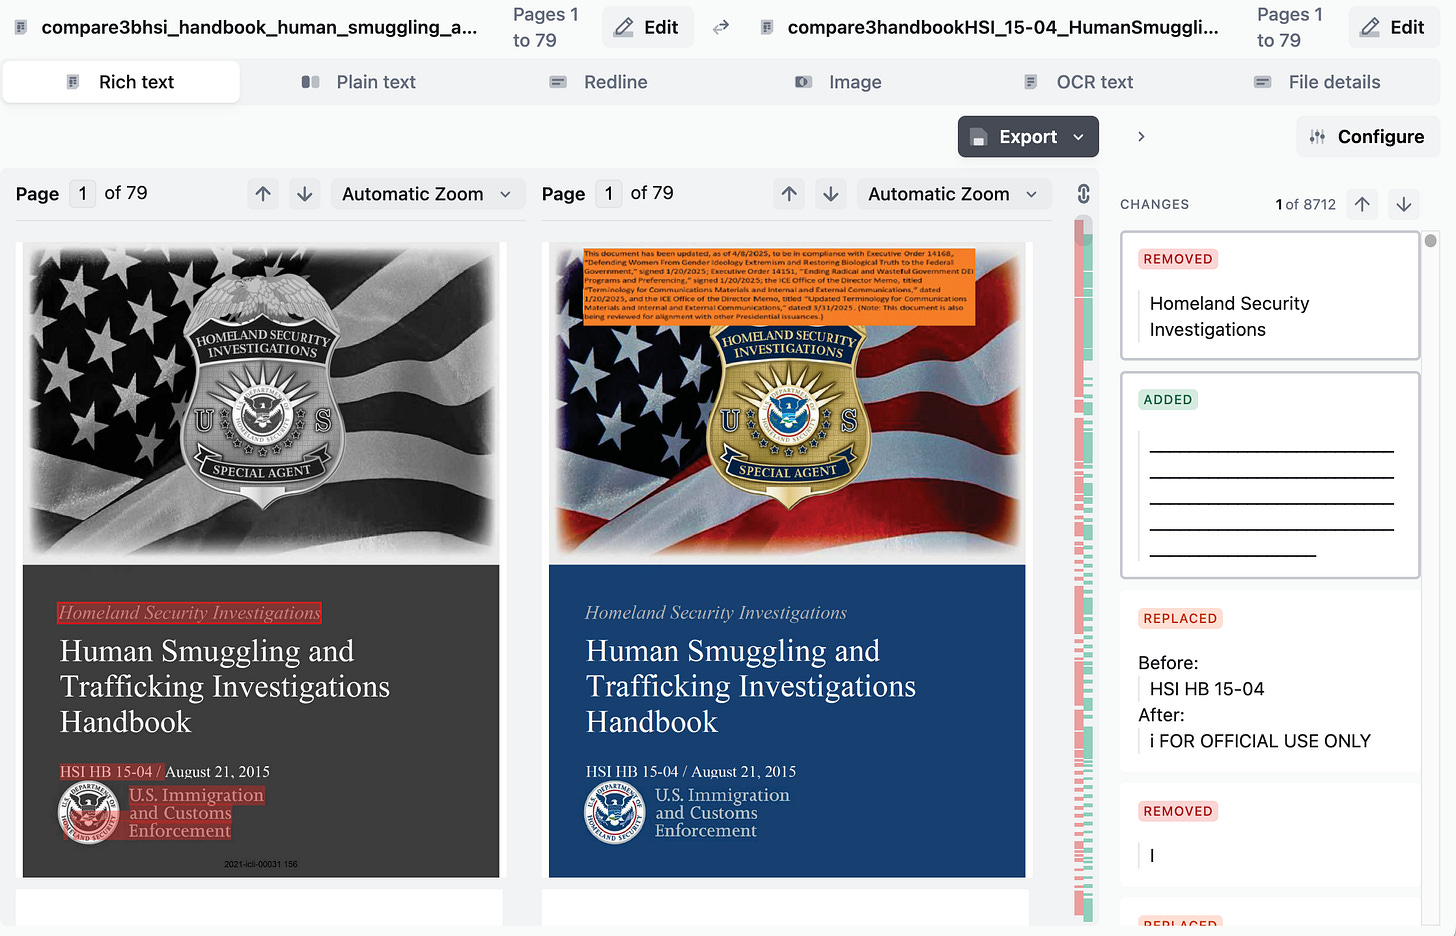Open left Automatic Zoom dropdown

pyautogui.click(x=426, y=194)
